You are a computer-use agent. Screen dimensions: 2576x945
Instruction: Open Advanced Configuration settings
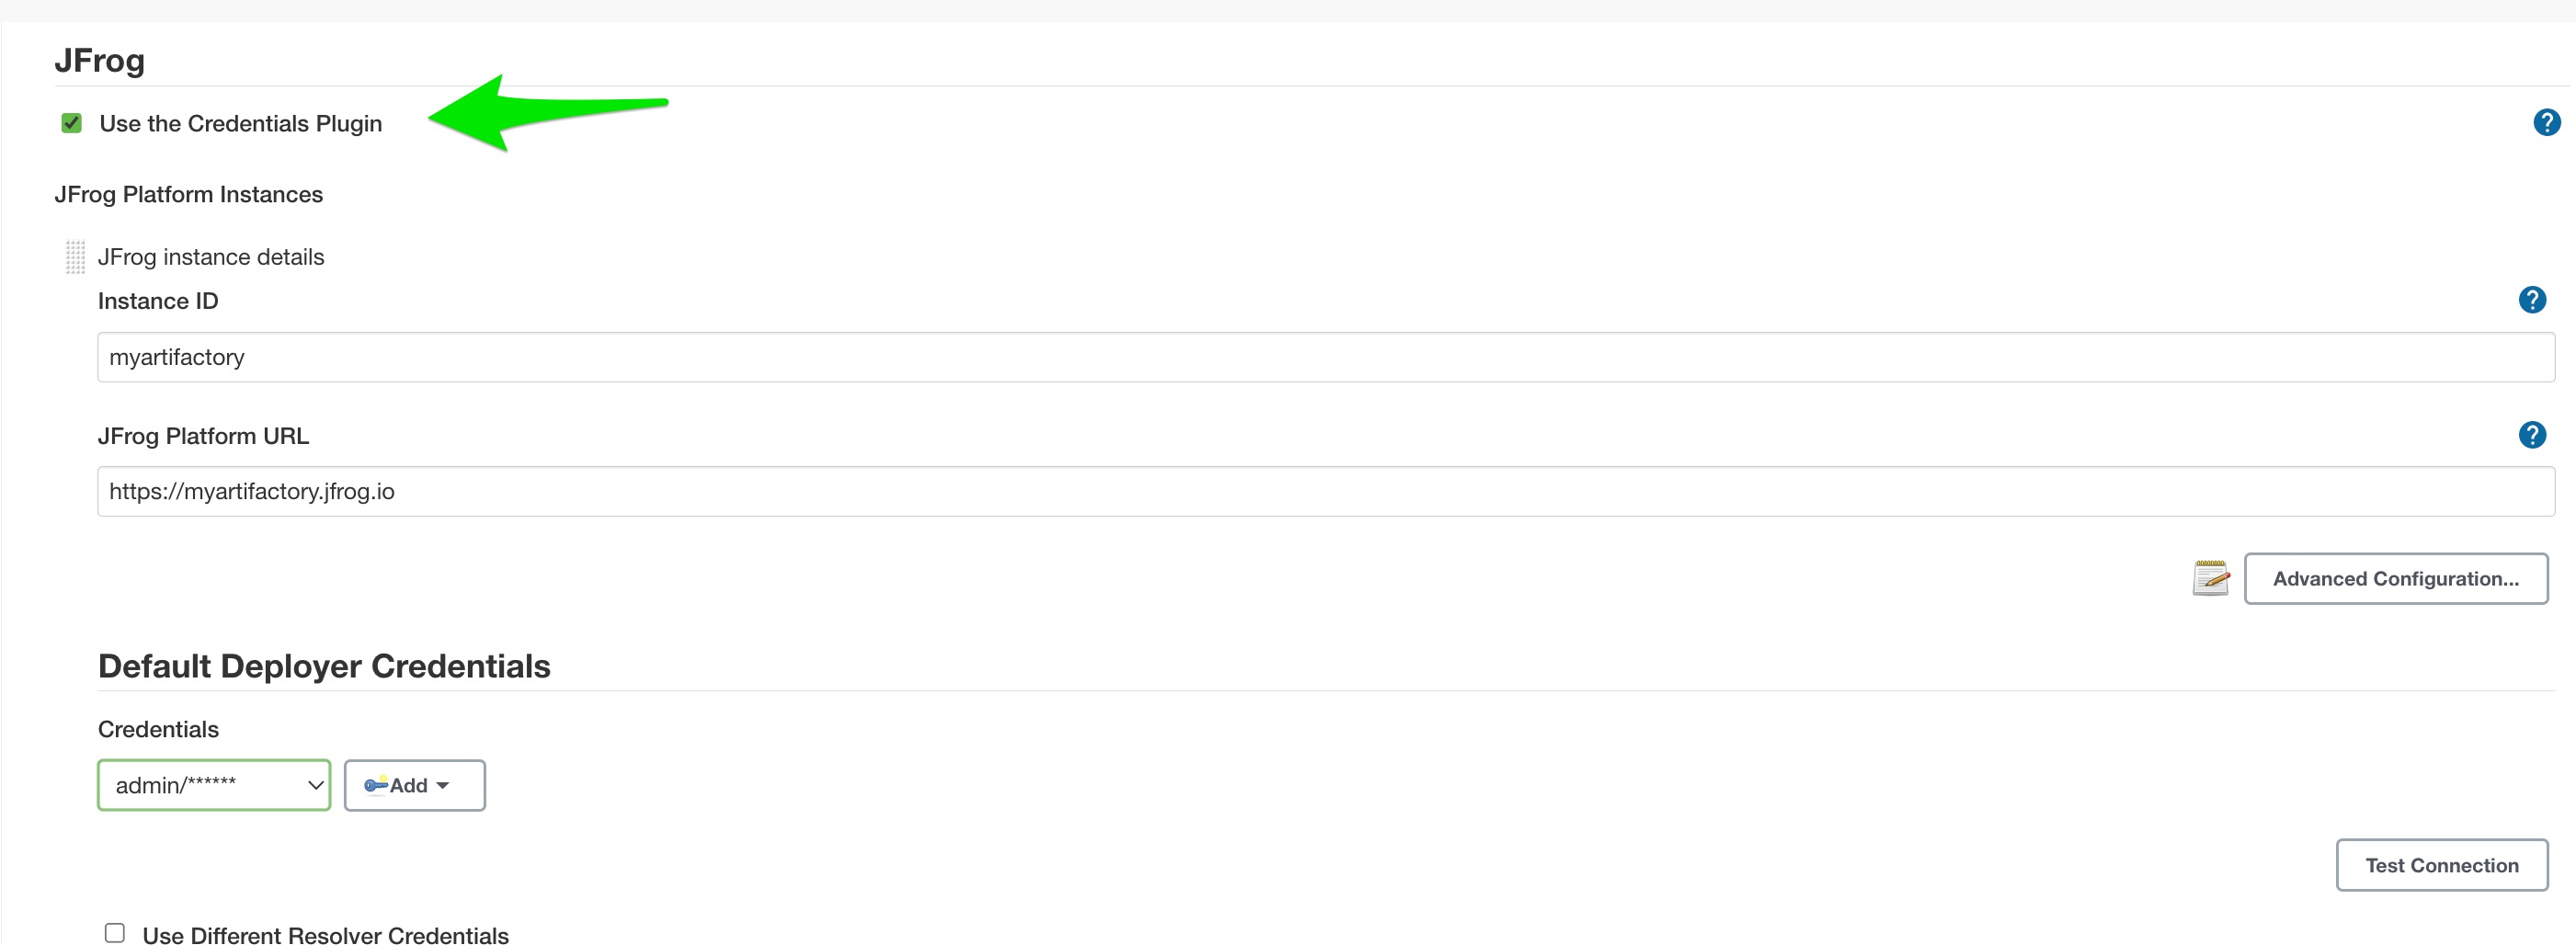(x=2395, y=578)
